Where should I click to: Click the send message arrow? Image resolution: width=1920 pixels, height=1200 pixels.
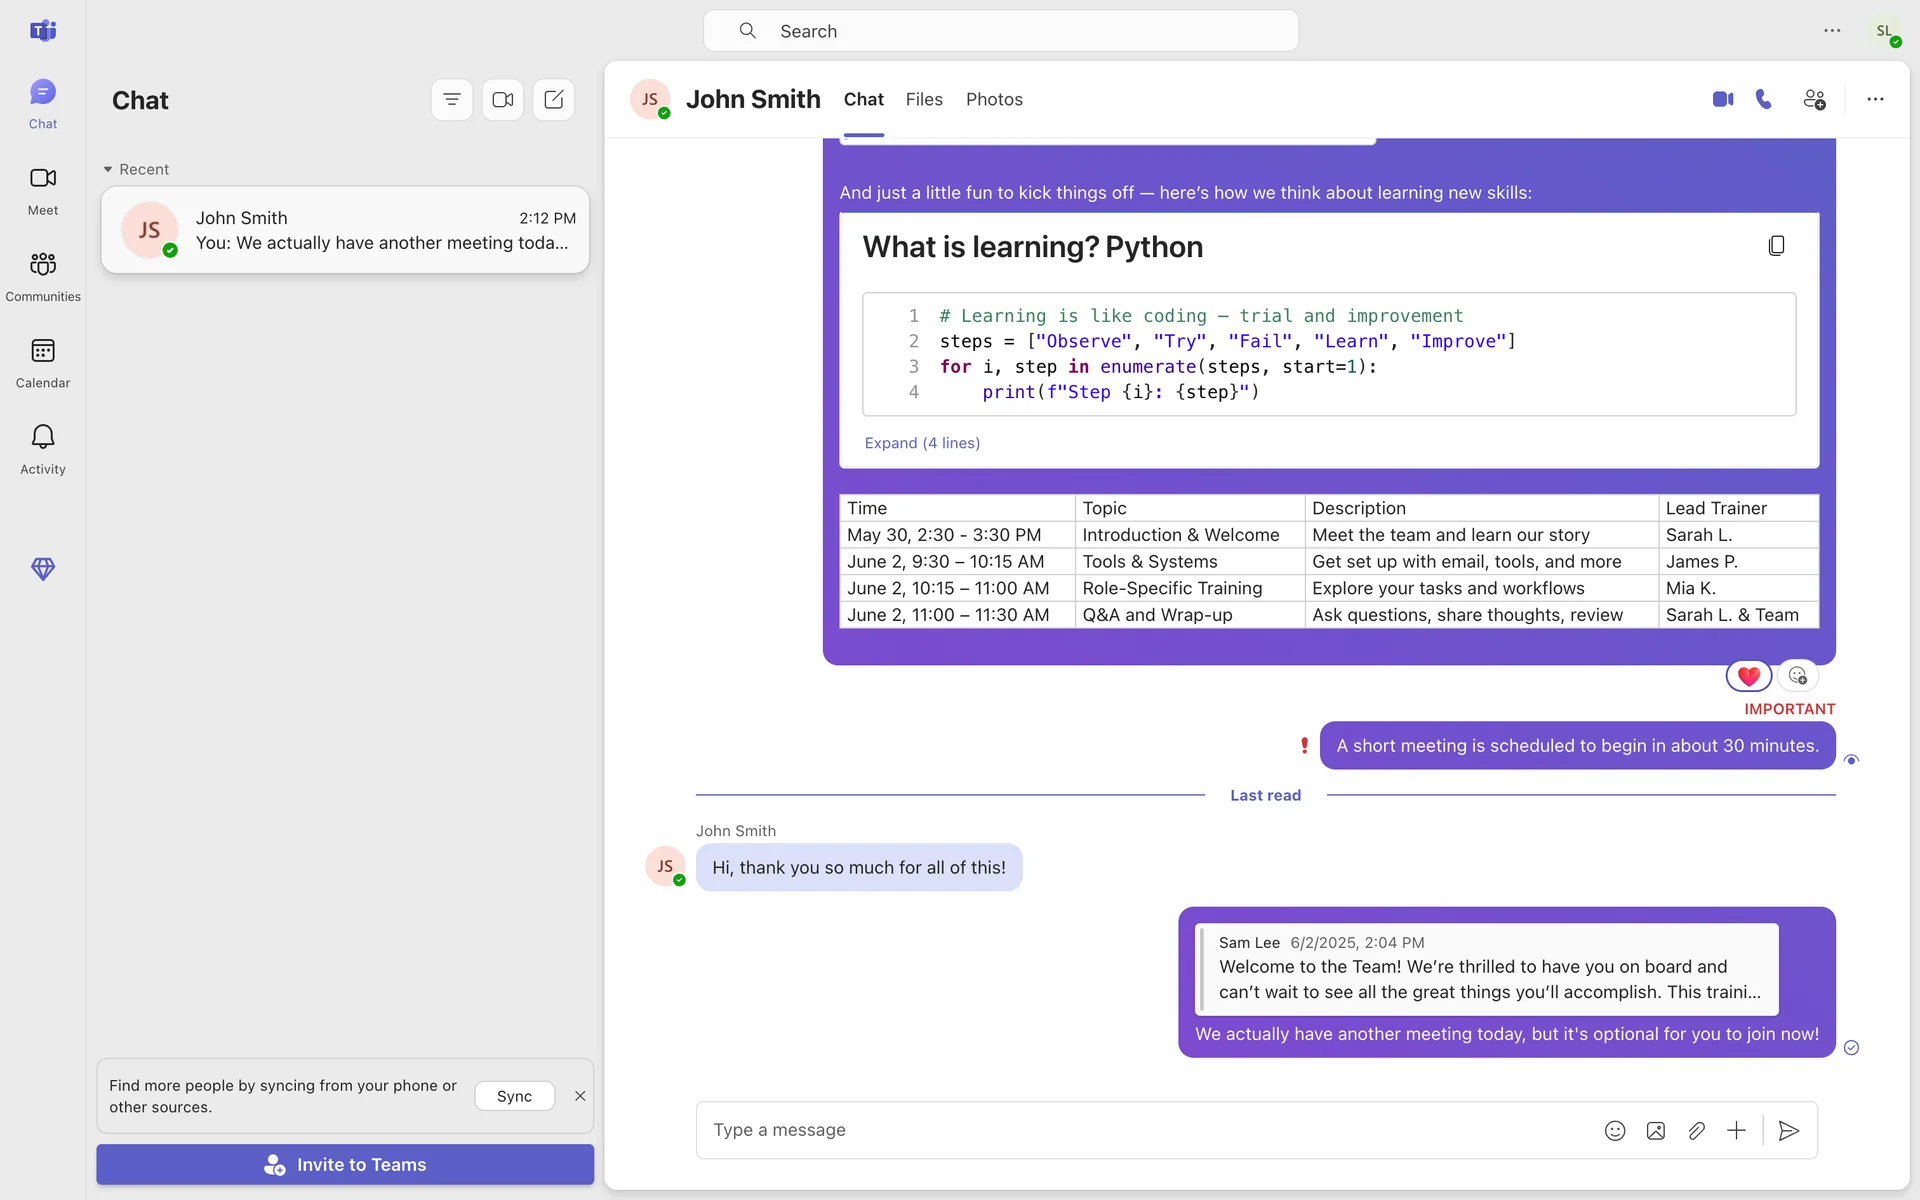tap(1789, 1131)
